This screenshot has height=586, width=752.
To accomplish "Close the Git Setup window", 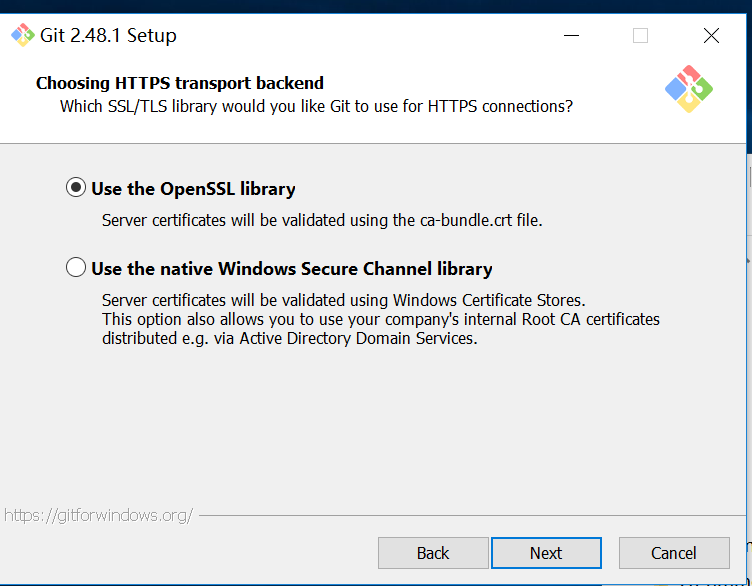I will (711, 35).
